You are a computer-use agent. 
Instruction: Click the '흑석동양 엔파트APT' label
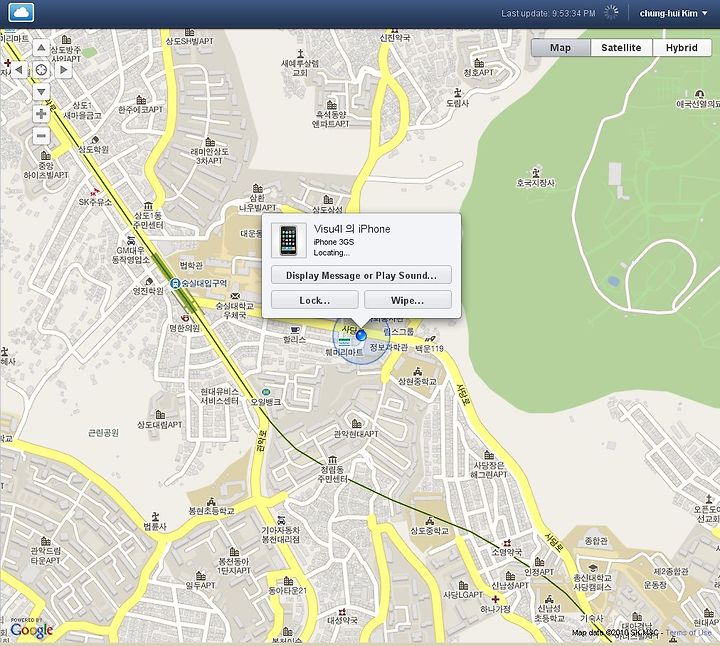331,119
